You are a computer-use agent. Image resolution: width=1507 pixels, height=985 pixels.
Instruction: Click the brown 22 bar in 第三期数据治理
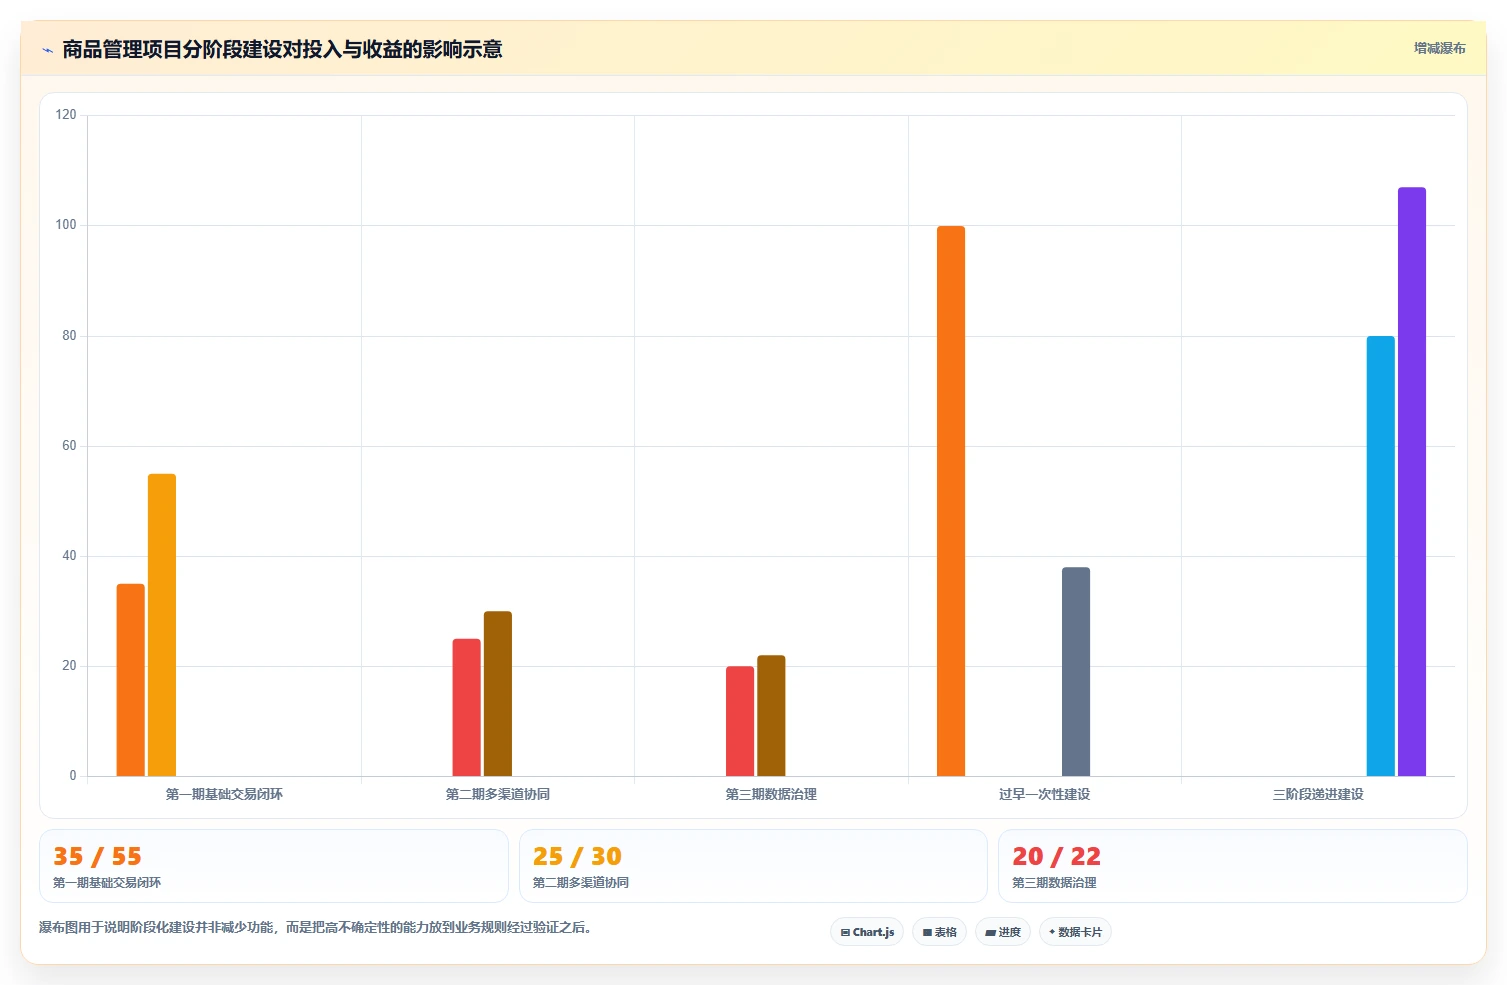(771, 716)
